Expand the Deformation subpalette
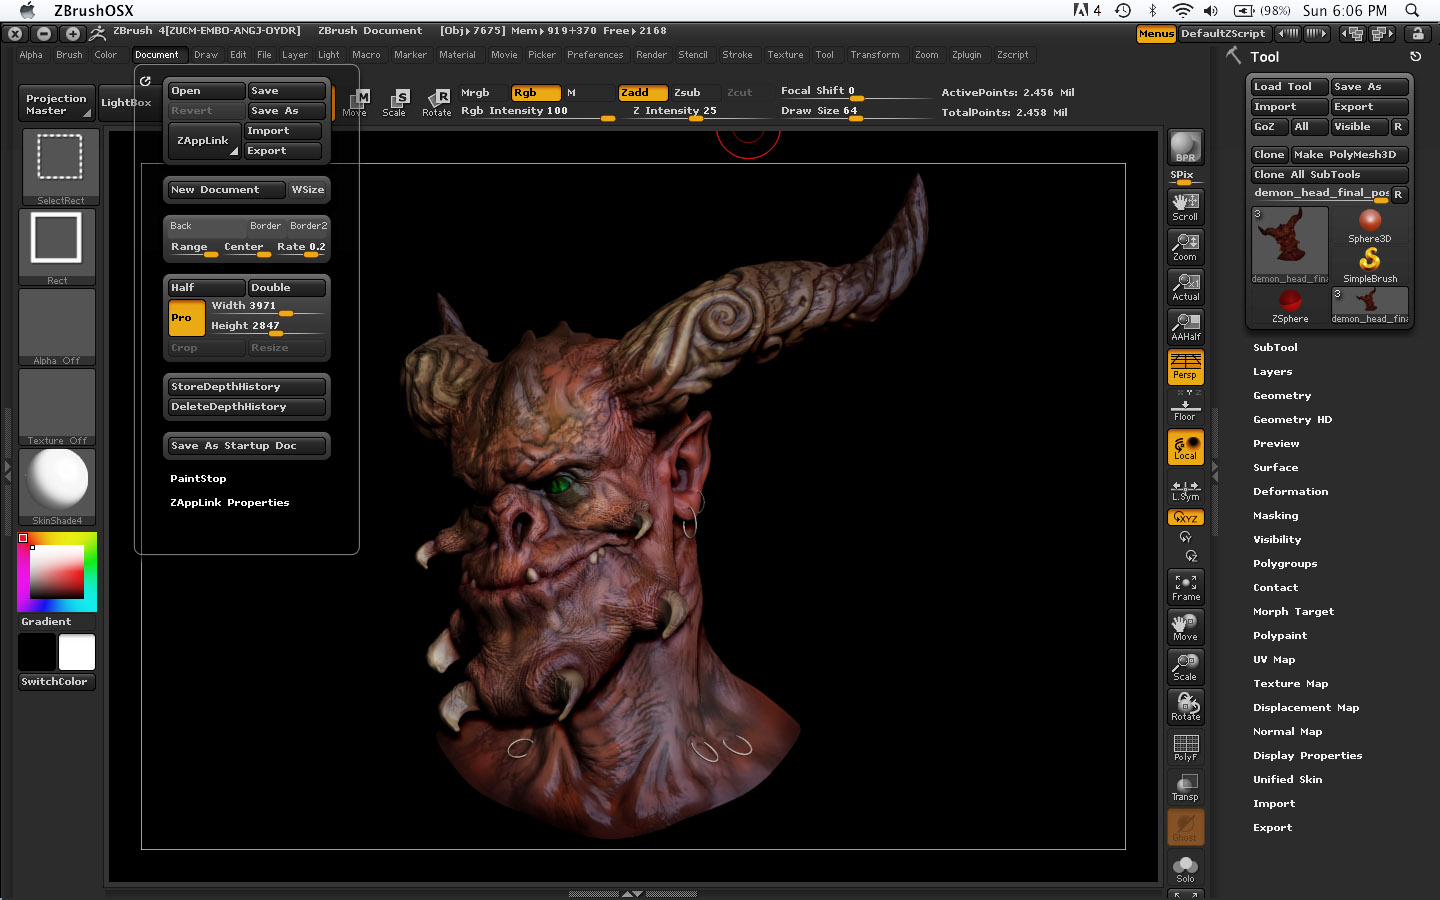The image size is (1440, 900). (x=1290, y=492)
